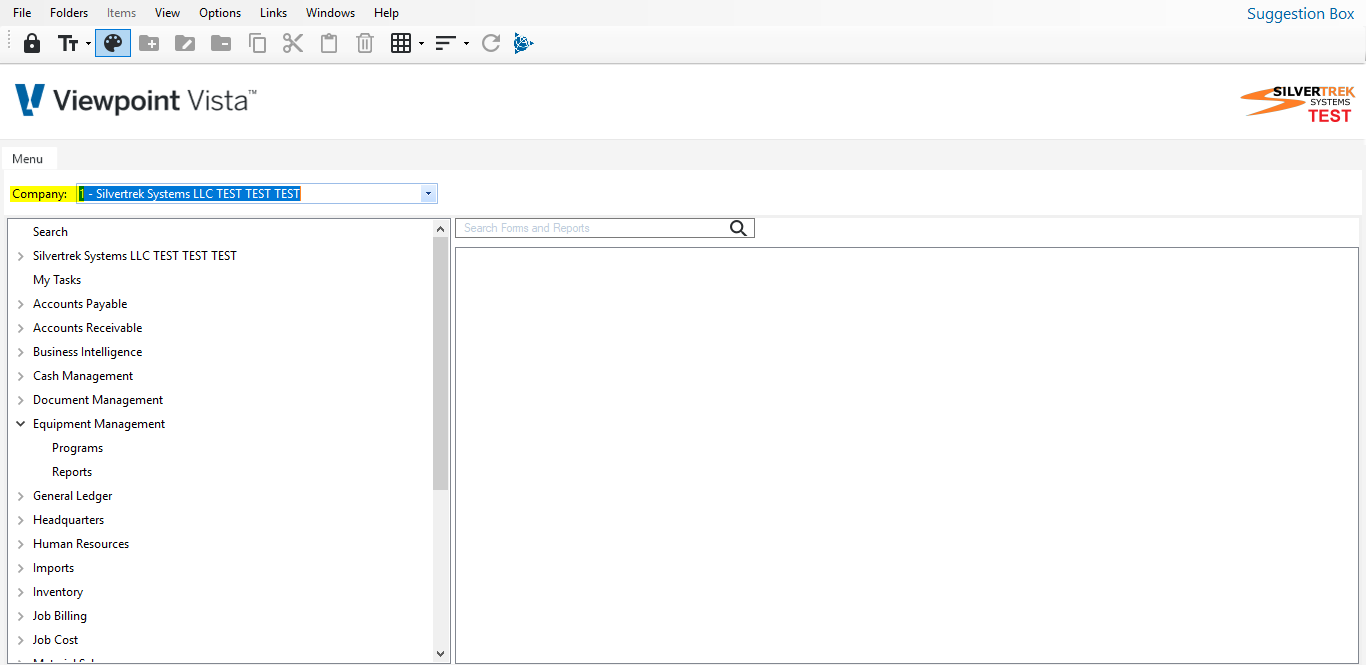Click the copy icon in the toolbar
The image size is (1366, 665).
click(257, 43)
